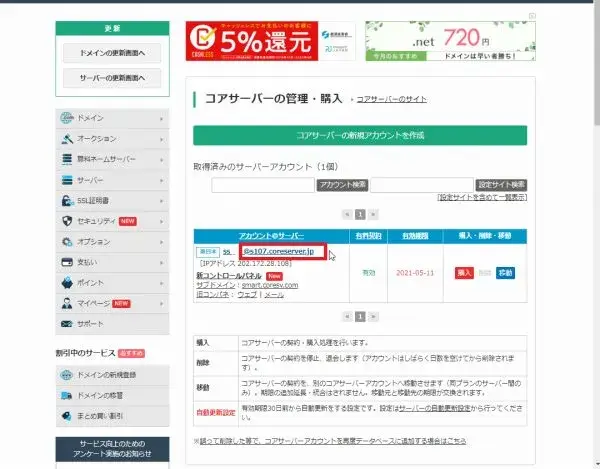Open the @s107.coreserver.jp account link
Viewport: 600px width, 469px height.
(279, 251)
